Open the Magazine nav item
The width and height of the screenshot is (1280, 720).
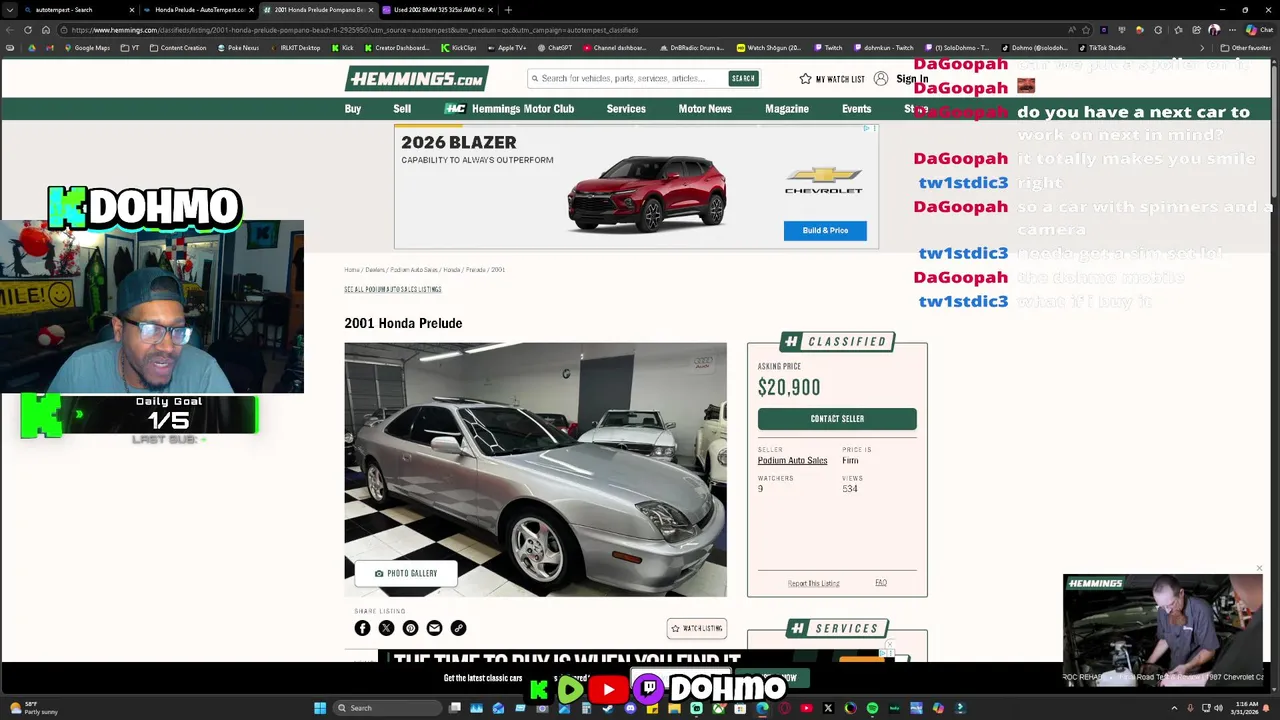pyautogui.click(x=787, y=109)
